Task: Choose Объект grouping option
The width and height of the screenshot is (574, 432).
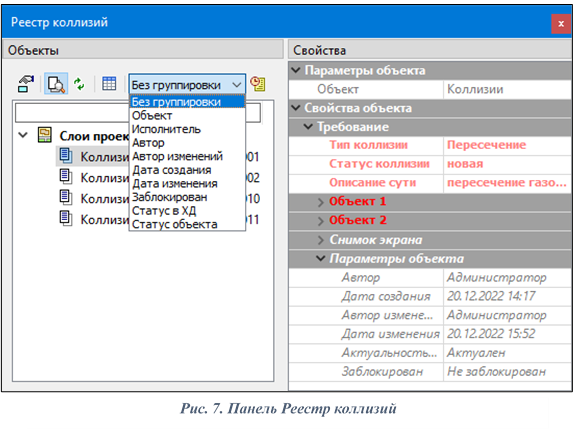Action: click(x=187, y=115)
